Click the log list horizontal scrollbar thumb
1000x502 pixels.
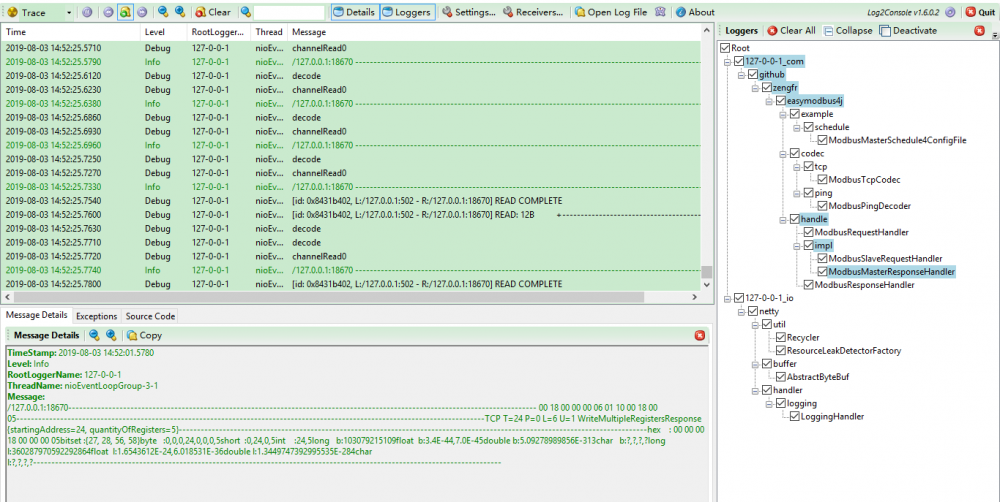(x=328, y=297)
